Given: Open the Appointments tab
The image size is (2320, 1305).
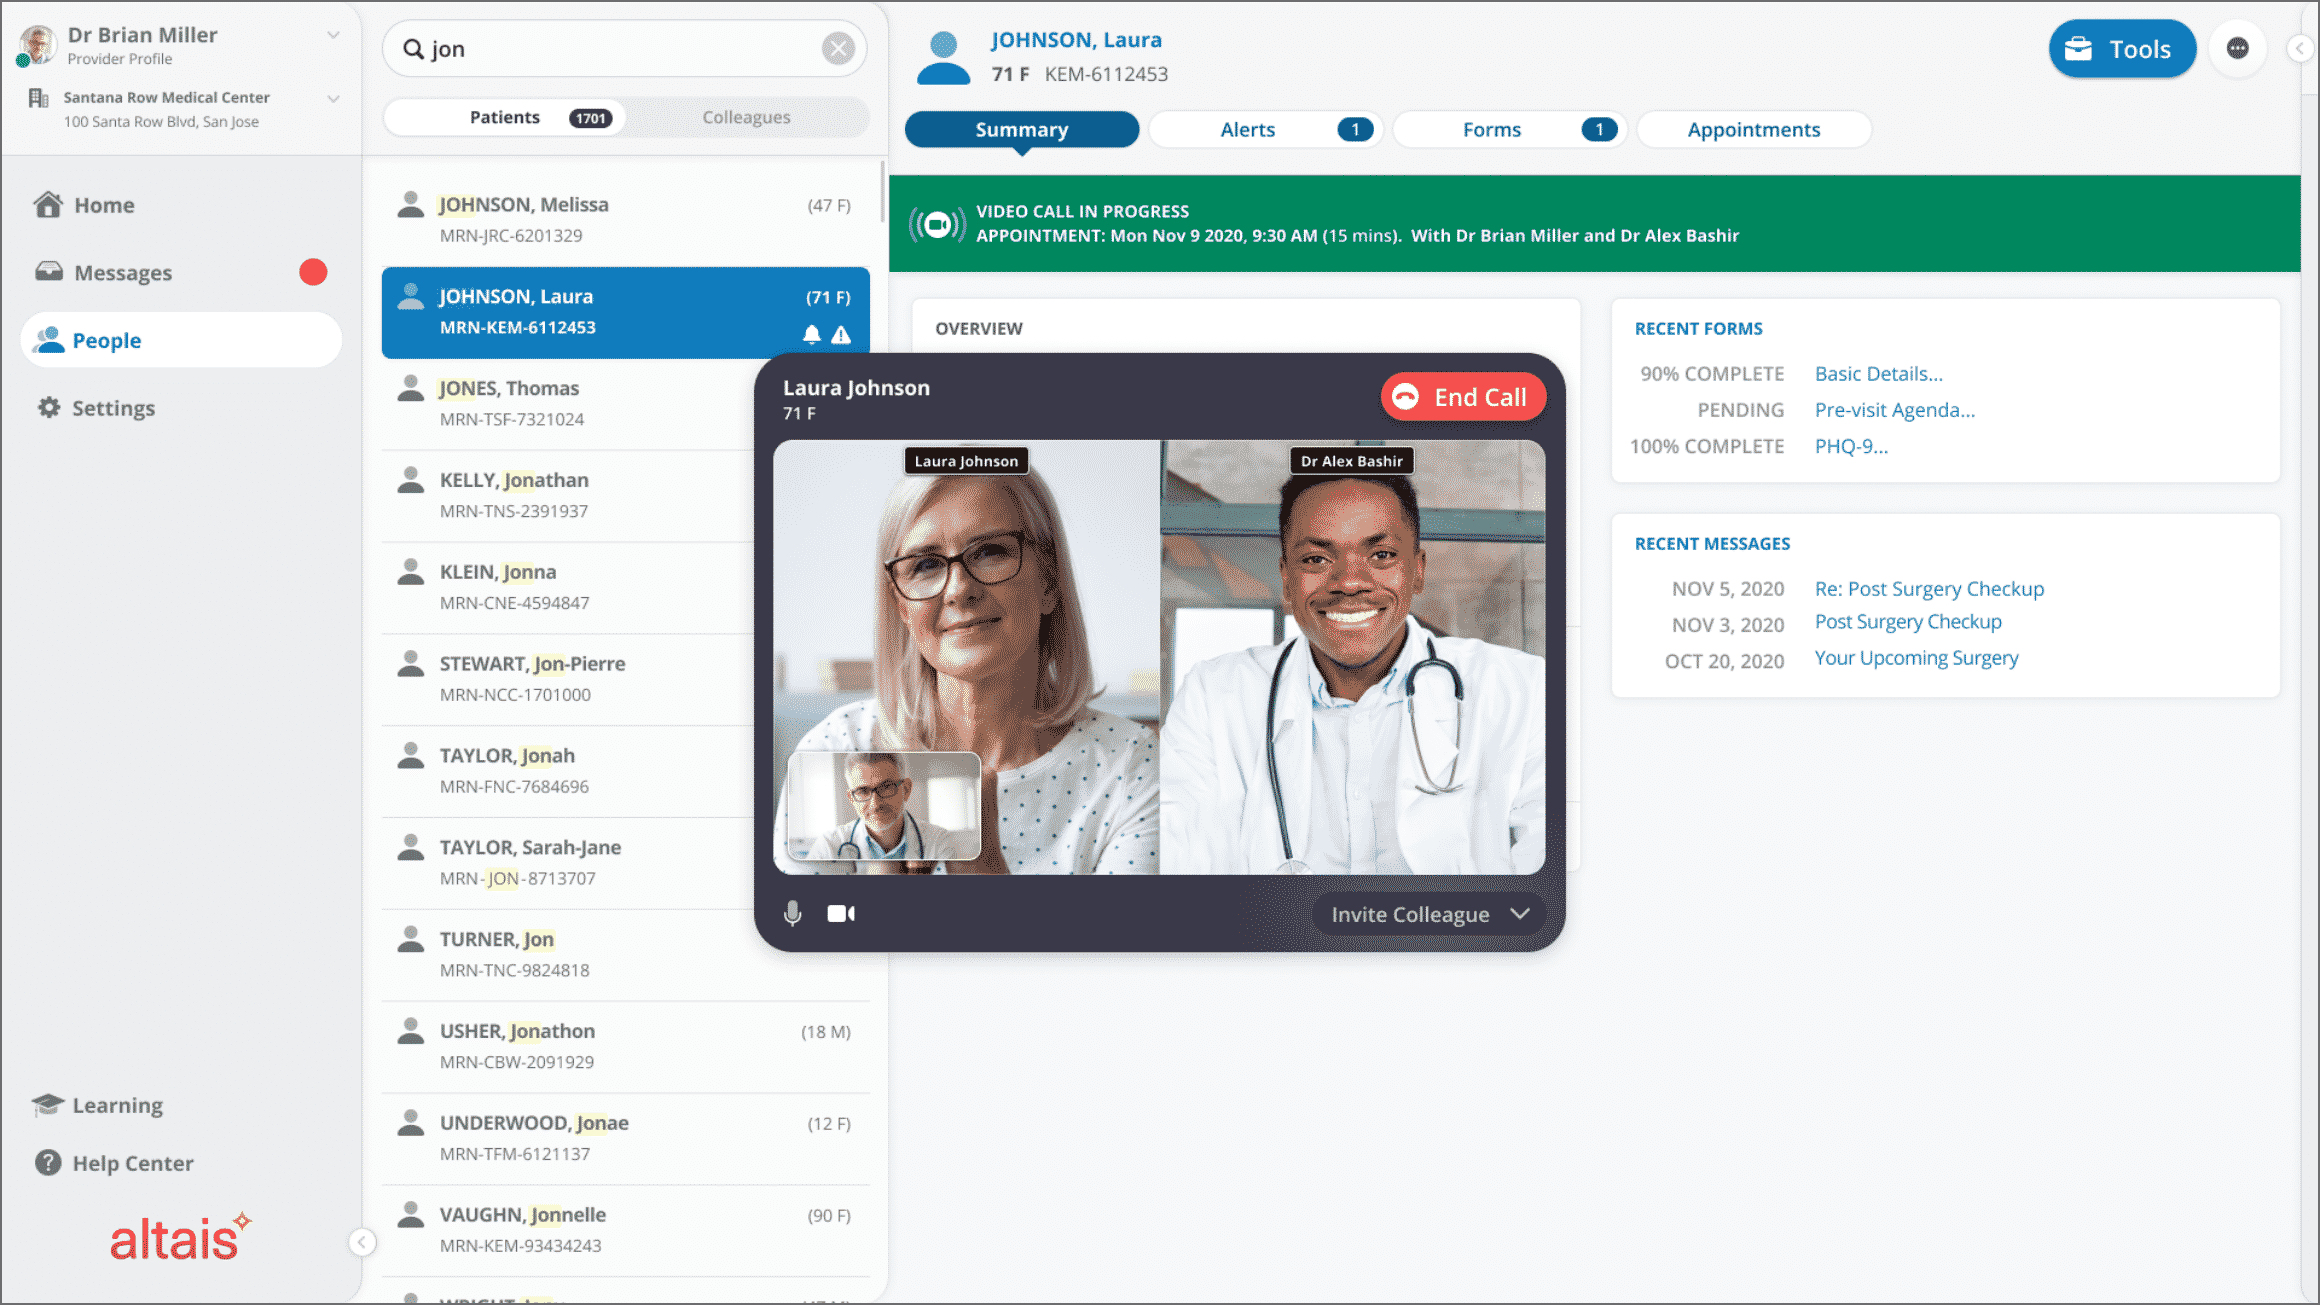Looking at the screenshot, I should [1754, 130].
